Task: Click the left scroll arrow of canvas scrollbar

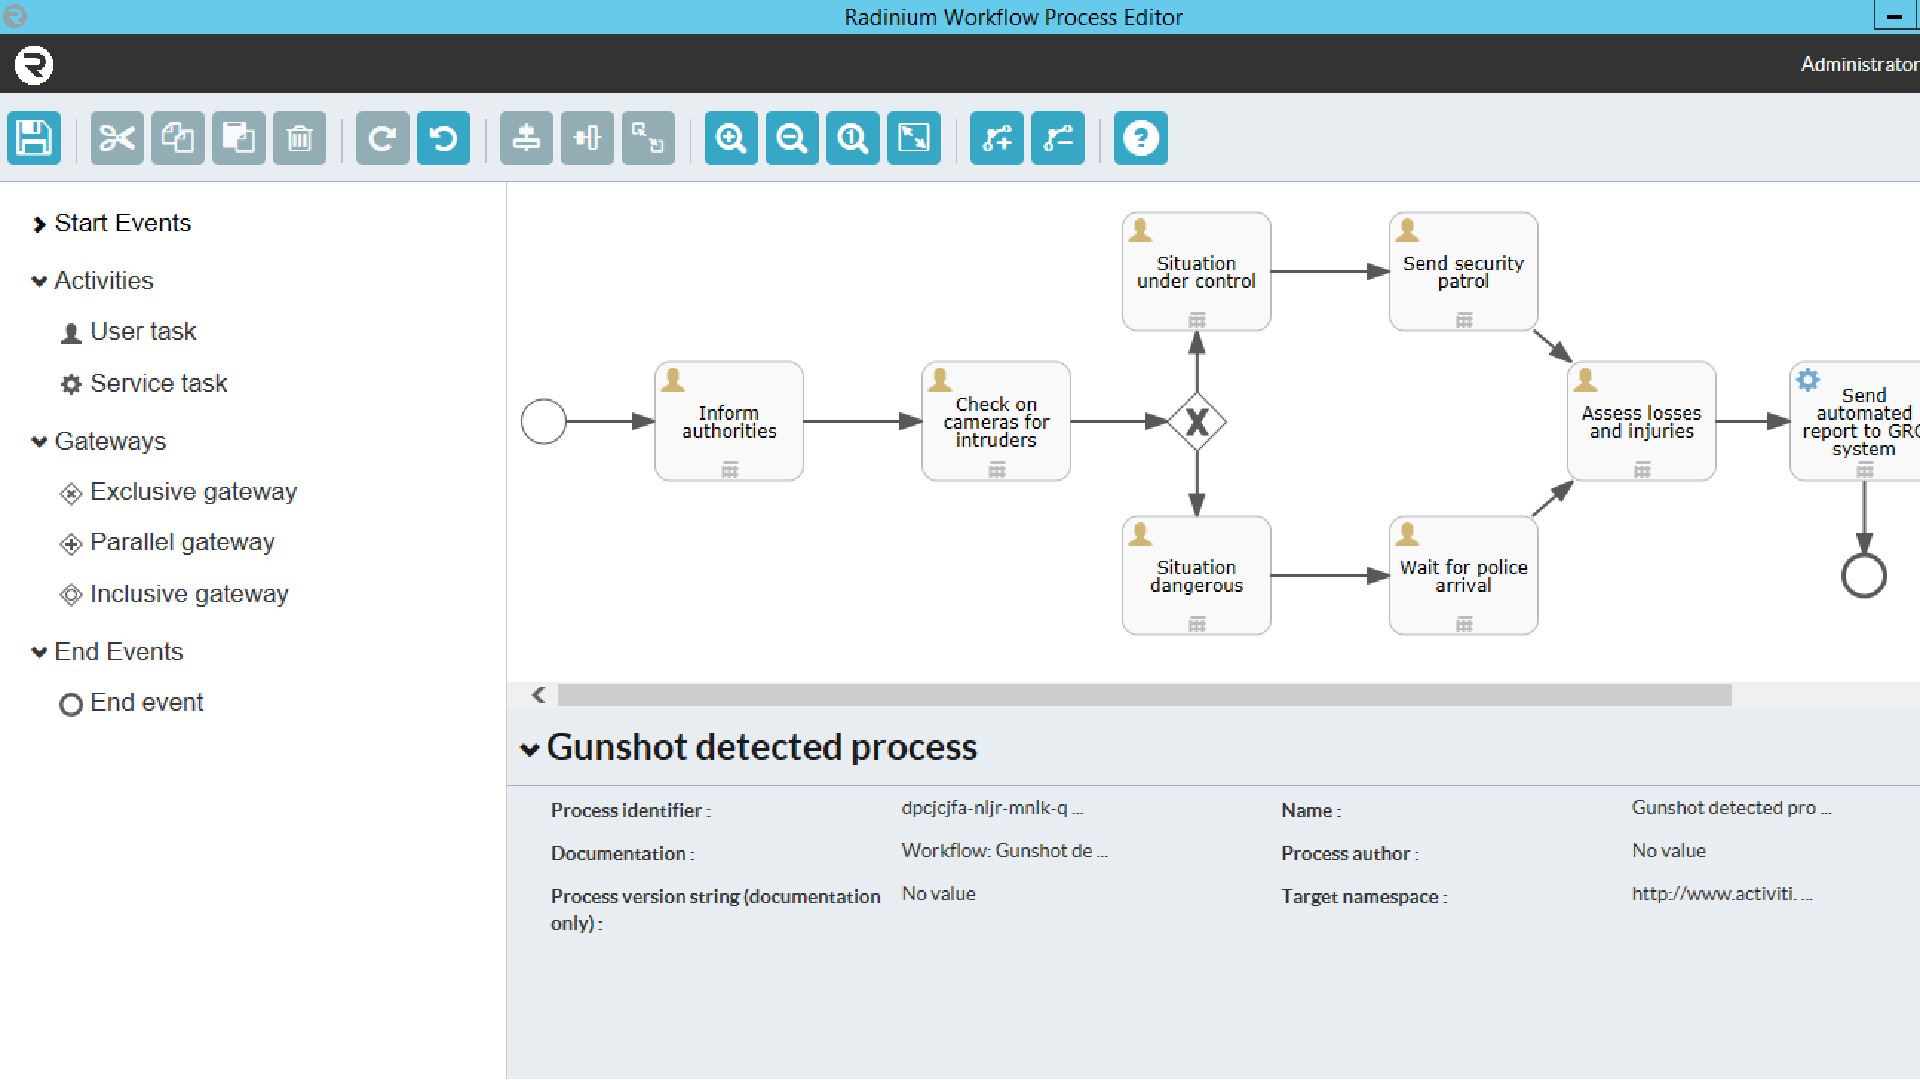Action: coord(539,694)
